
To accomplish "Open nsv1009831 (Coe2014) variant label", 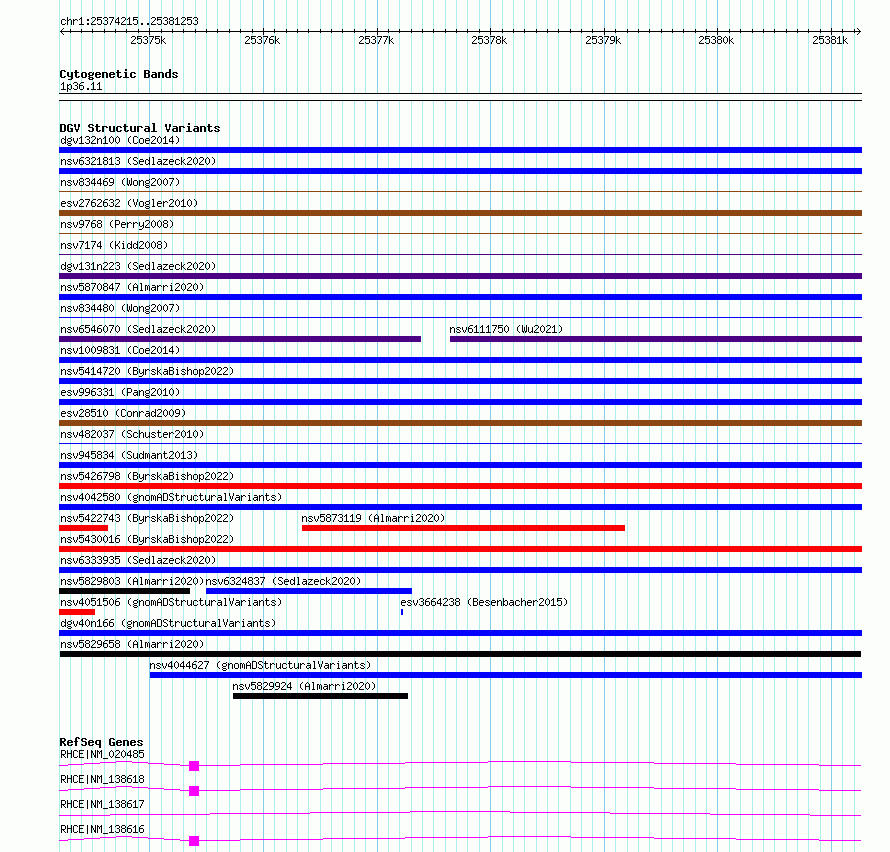I will pos(120,350).
